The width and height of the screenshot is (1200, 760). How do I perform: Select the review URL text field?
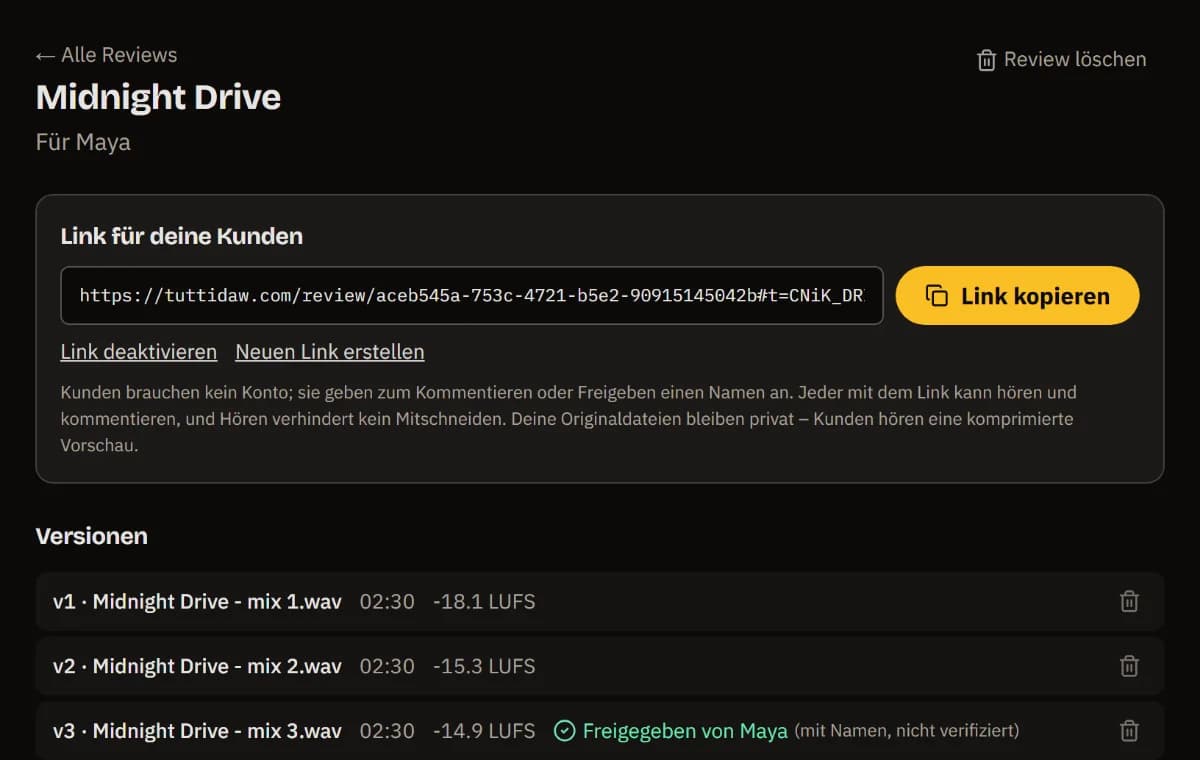click(472, 296)
